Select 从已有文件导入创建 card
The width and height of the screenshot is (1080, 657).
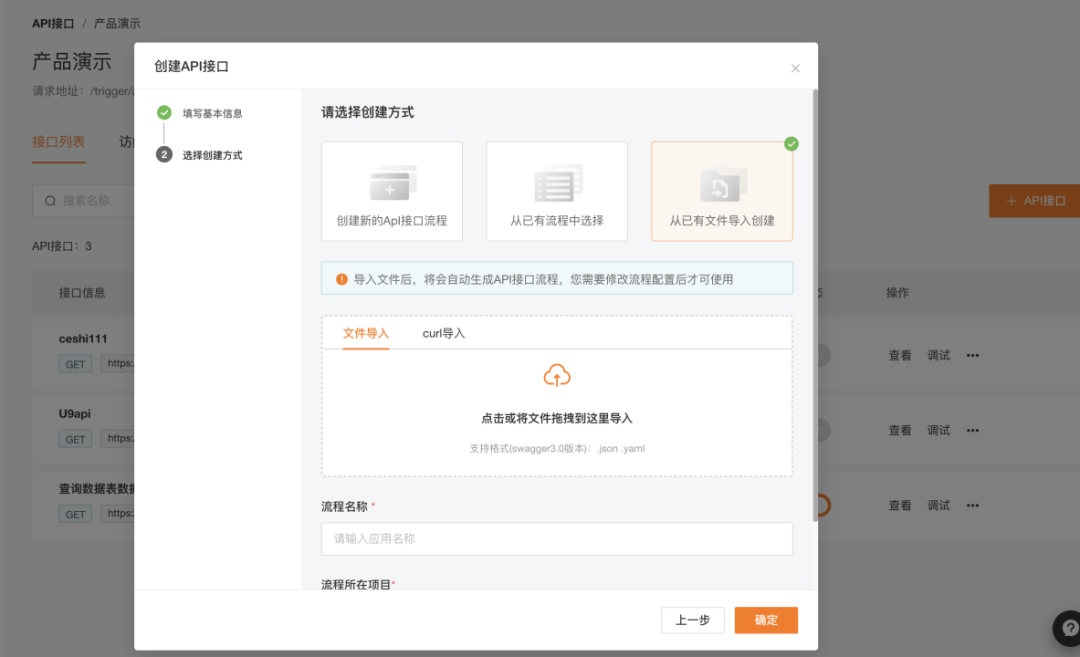(x=722, y=191)
